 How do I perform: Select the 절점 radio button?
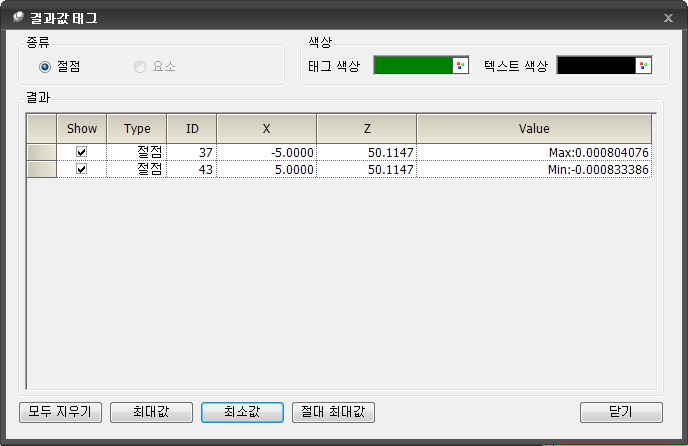pos(44,66)
